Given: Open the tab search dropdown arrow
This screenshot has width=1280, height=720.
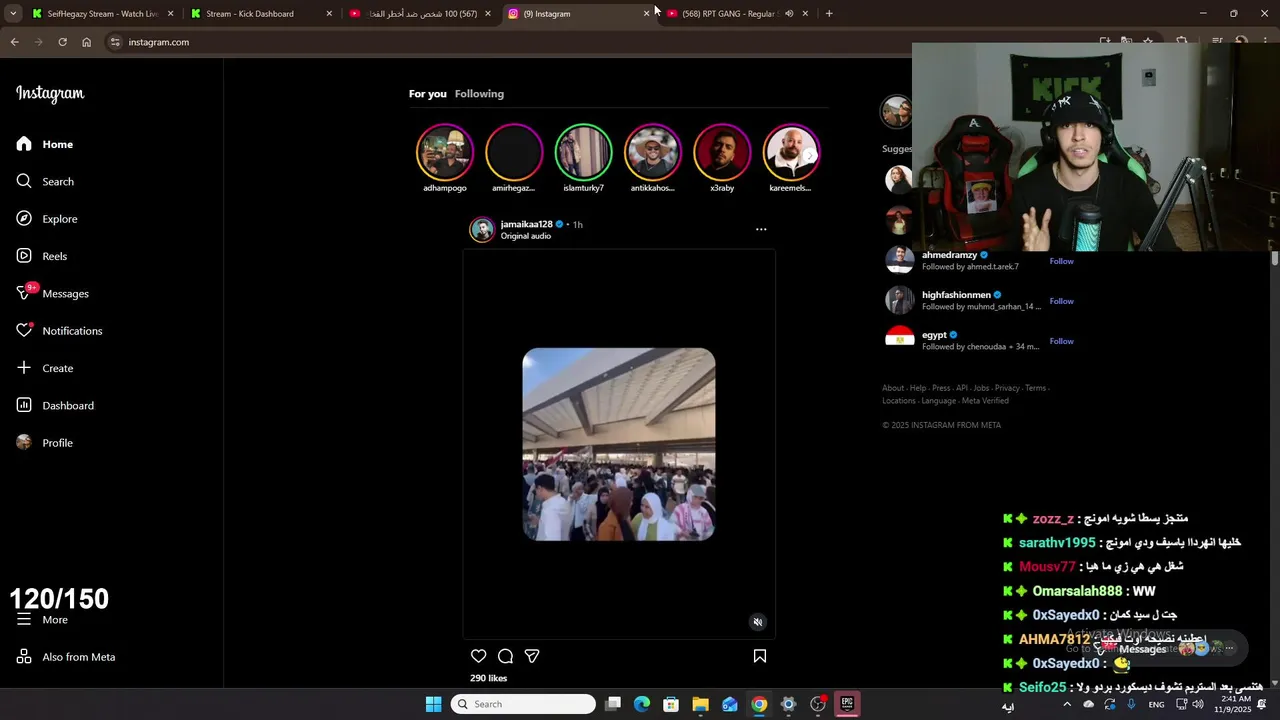Looking at the screenshot, I should pos(13,14).
